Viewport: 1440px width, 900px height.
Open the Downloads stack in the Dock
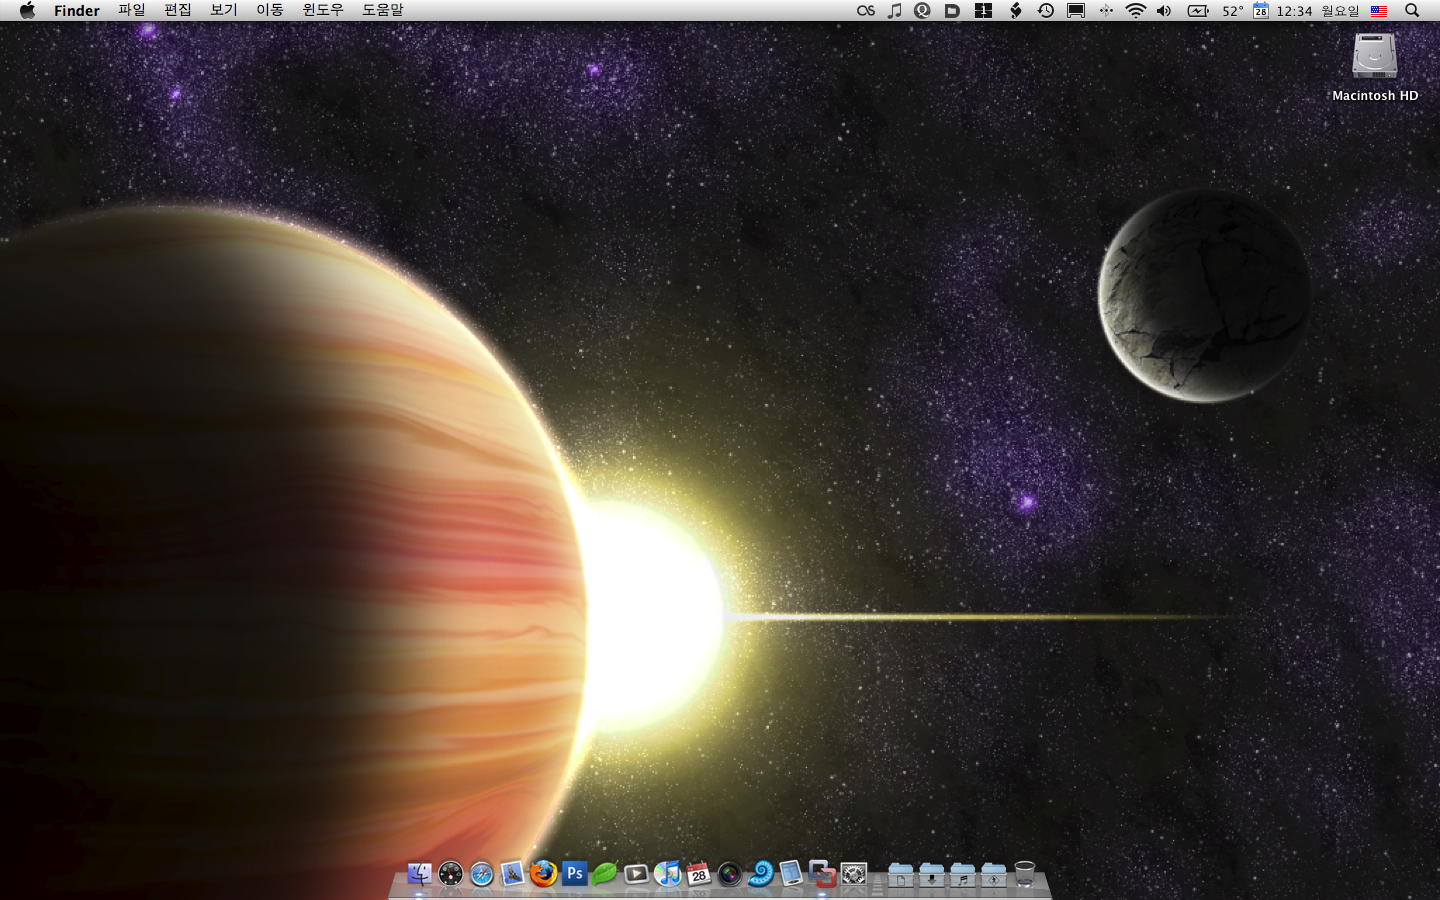click(x=932, y=874)
